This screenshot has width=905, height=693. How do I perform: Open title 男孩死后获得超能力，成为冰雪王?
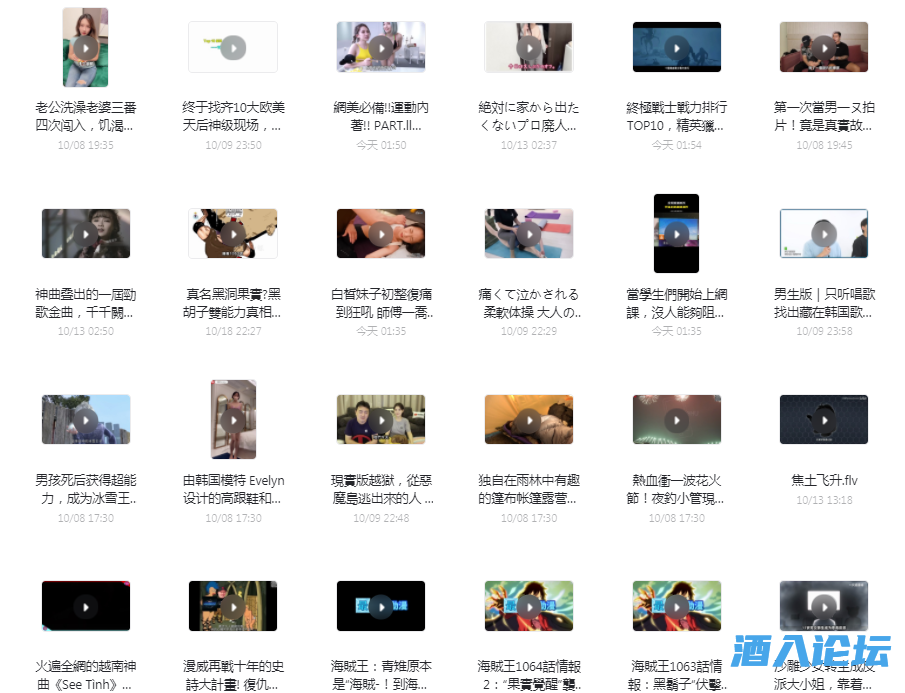coord(85,489)
